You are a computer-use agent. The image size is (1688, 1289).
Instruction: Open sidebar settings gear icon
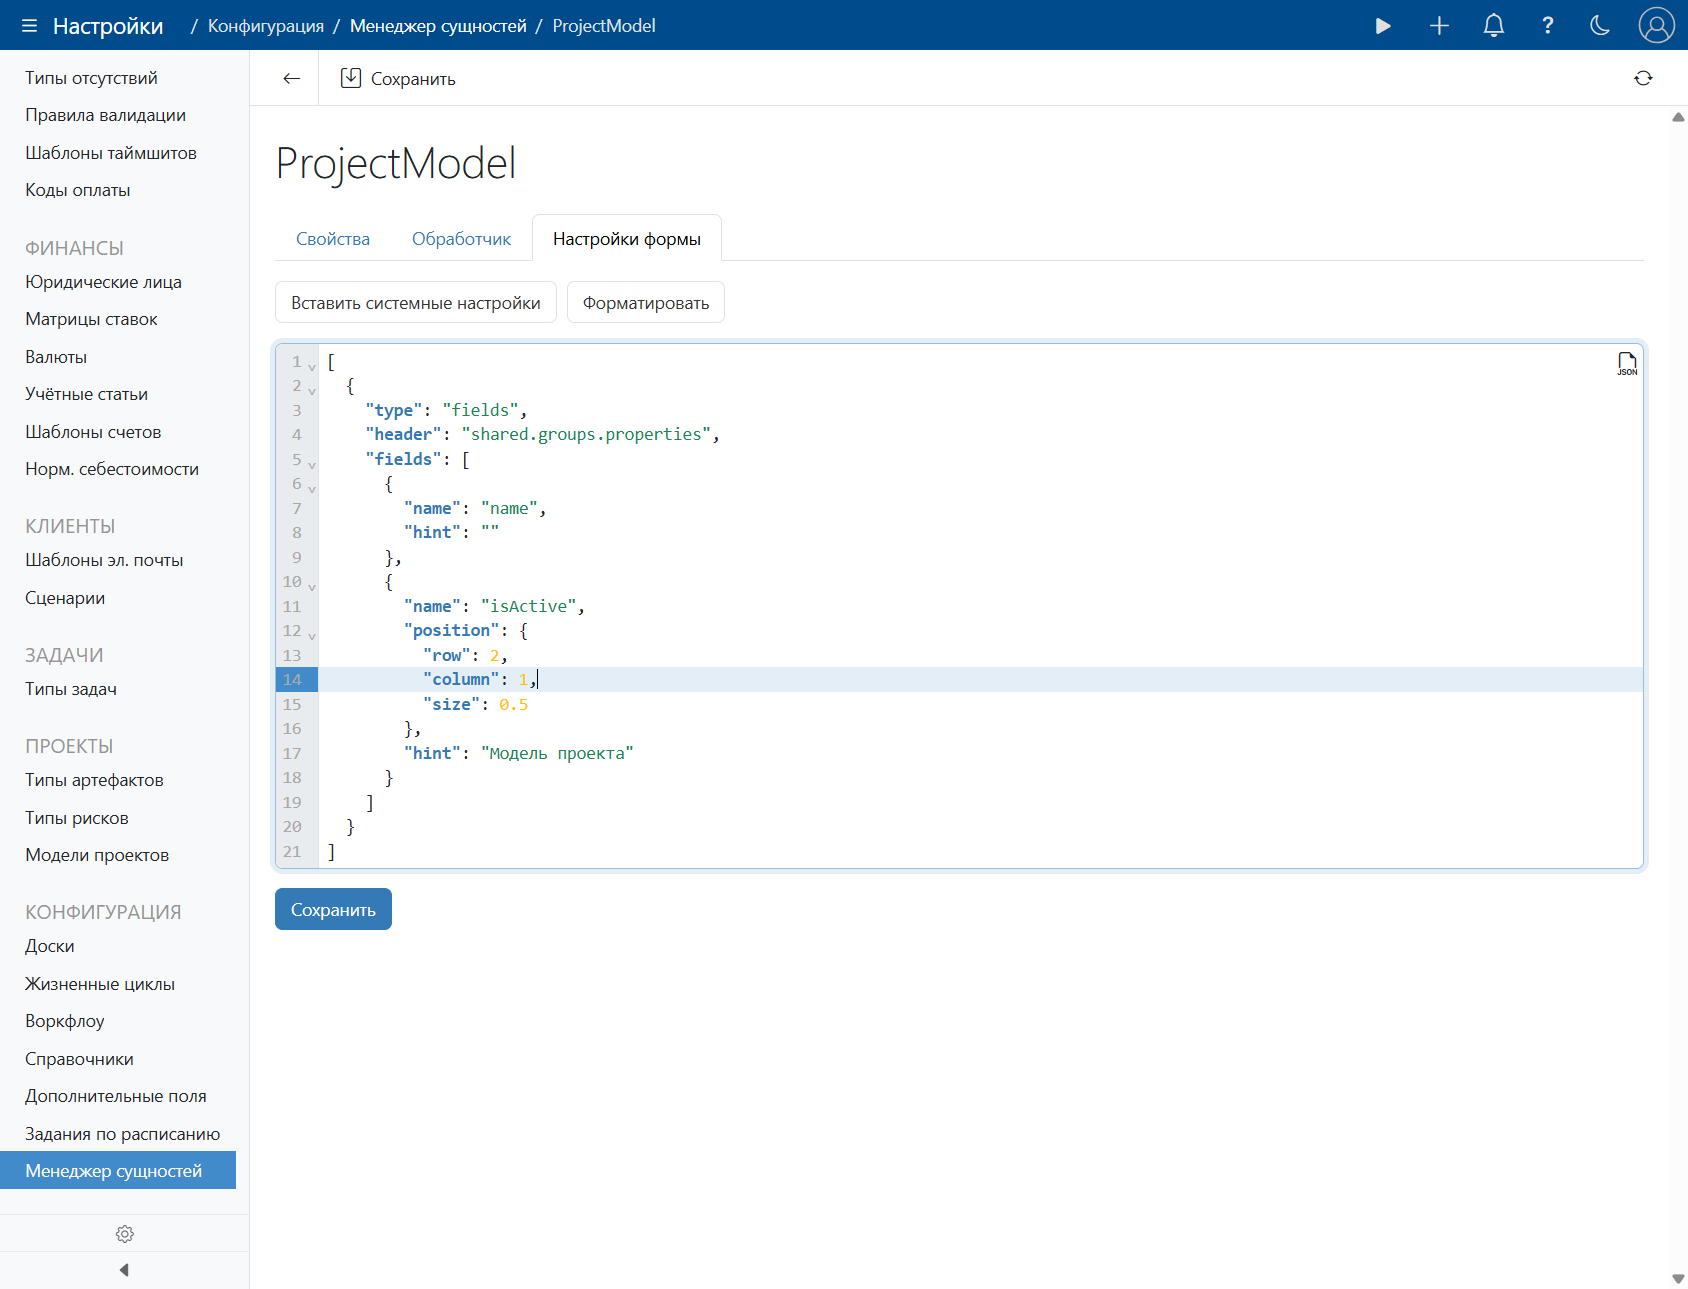125,1234
